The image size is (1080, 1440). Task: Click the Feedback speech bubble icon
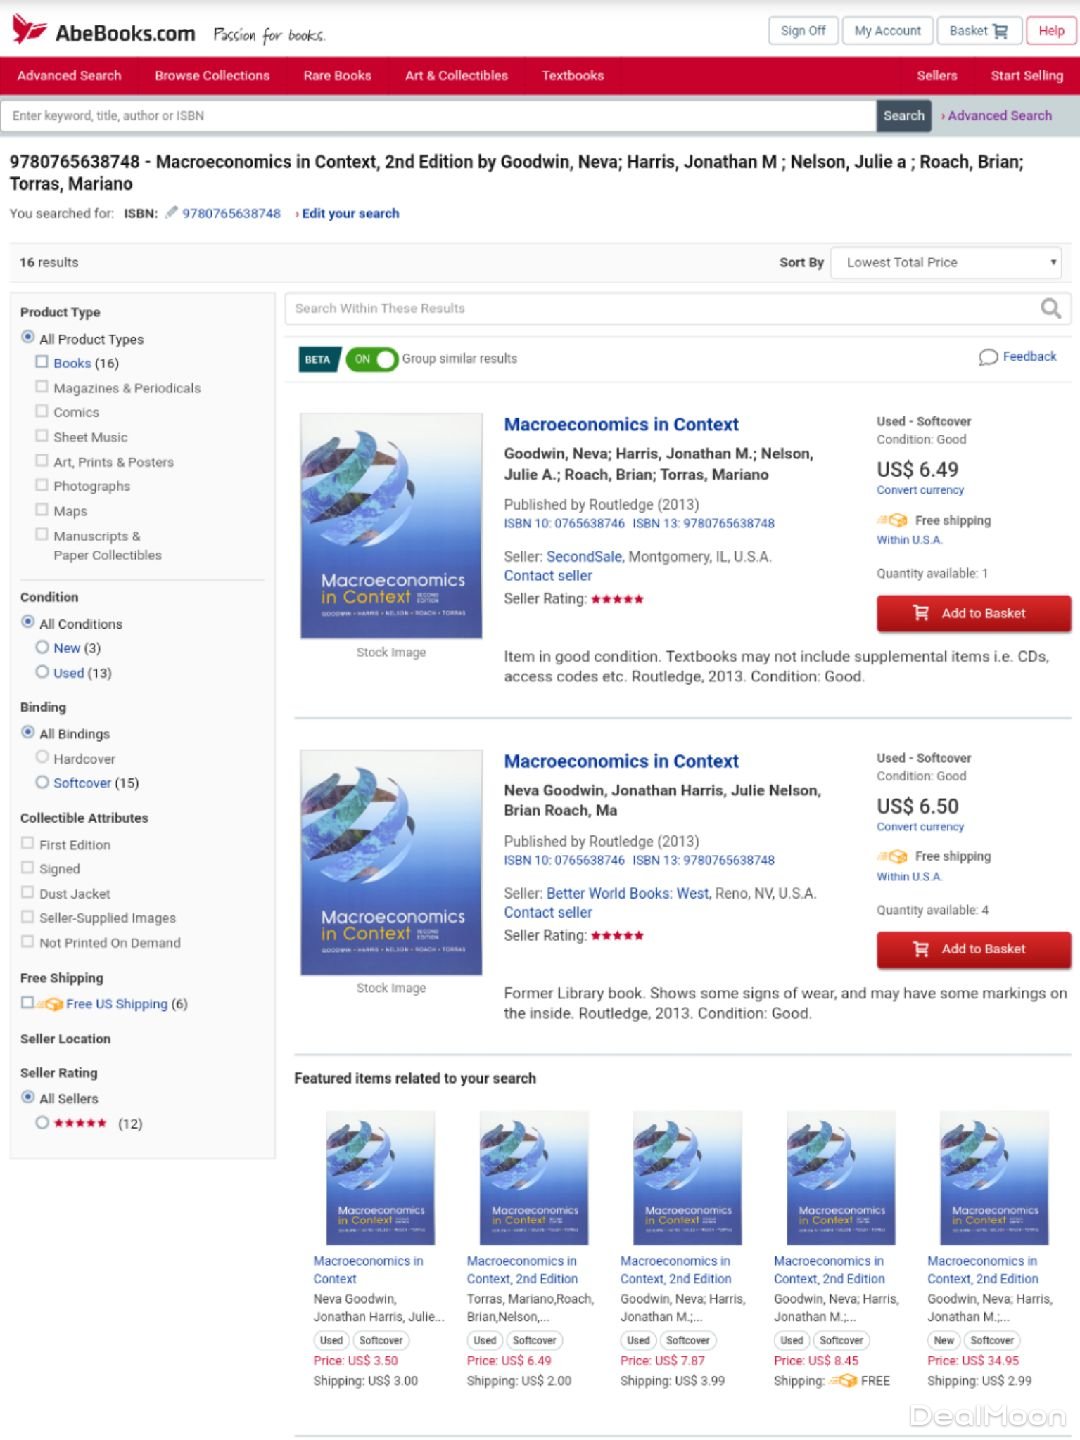coord(988,357)
